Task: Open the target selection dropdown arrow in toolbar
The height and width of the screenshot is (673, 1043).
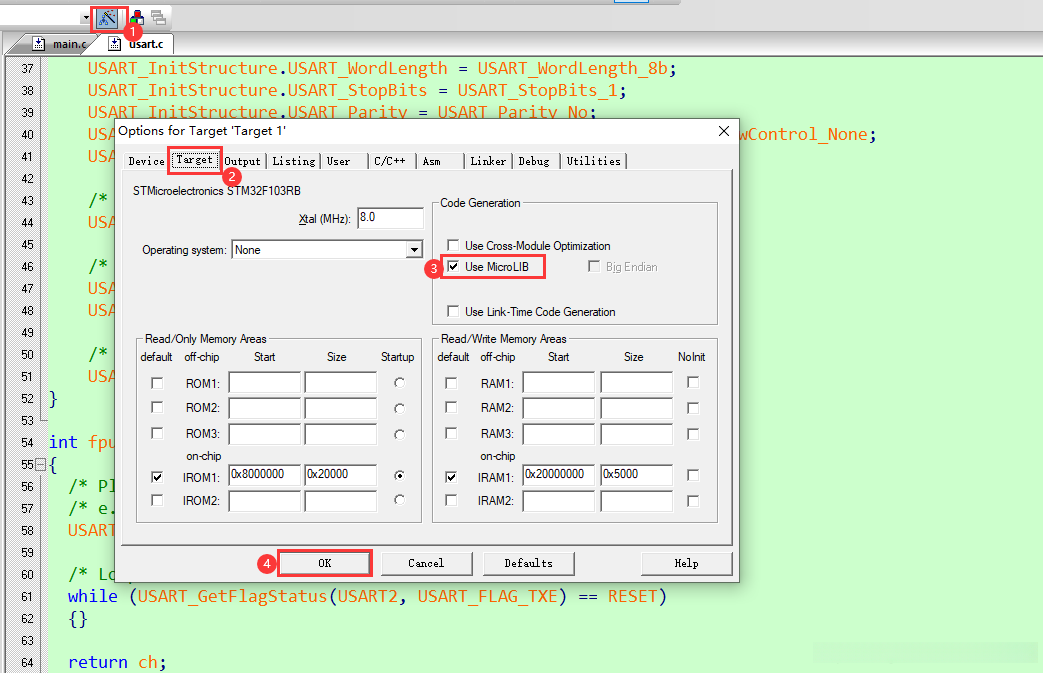Action: pos(86,18)
